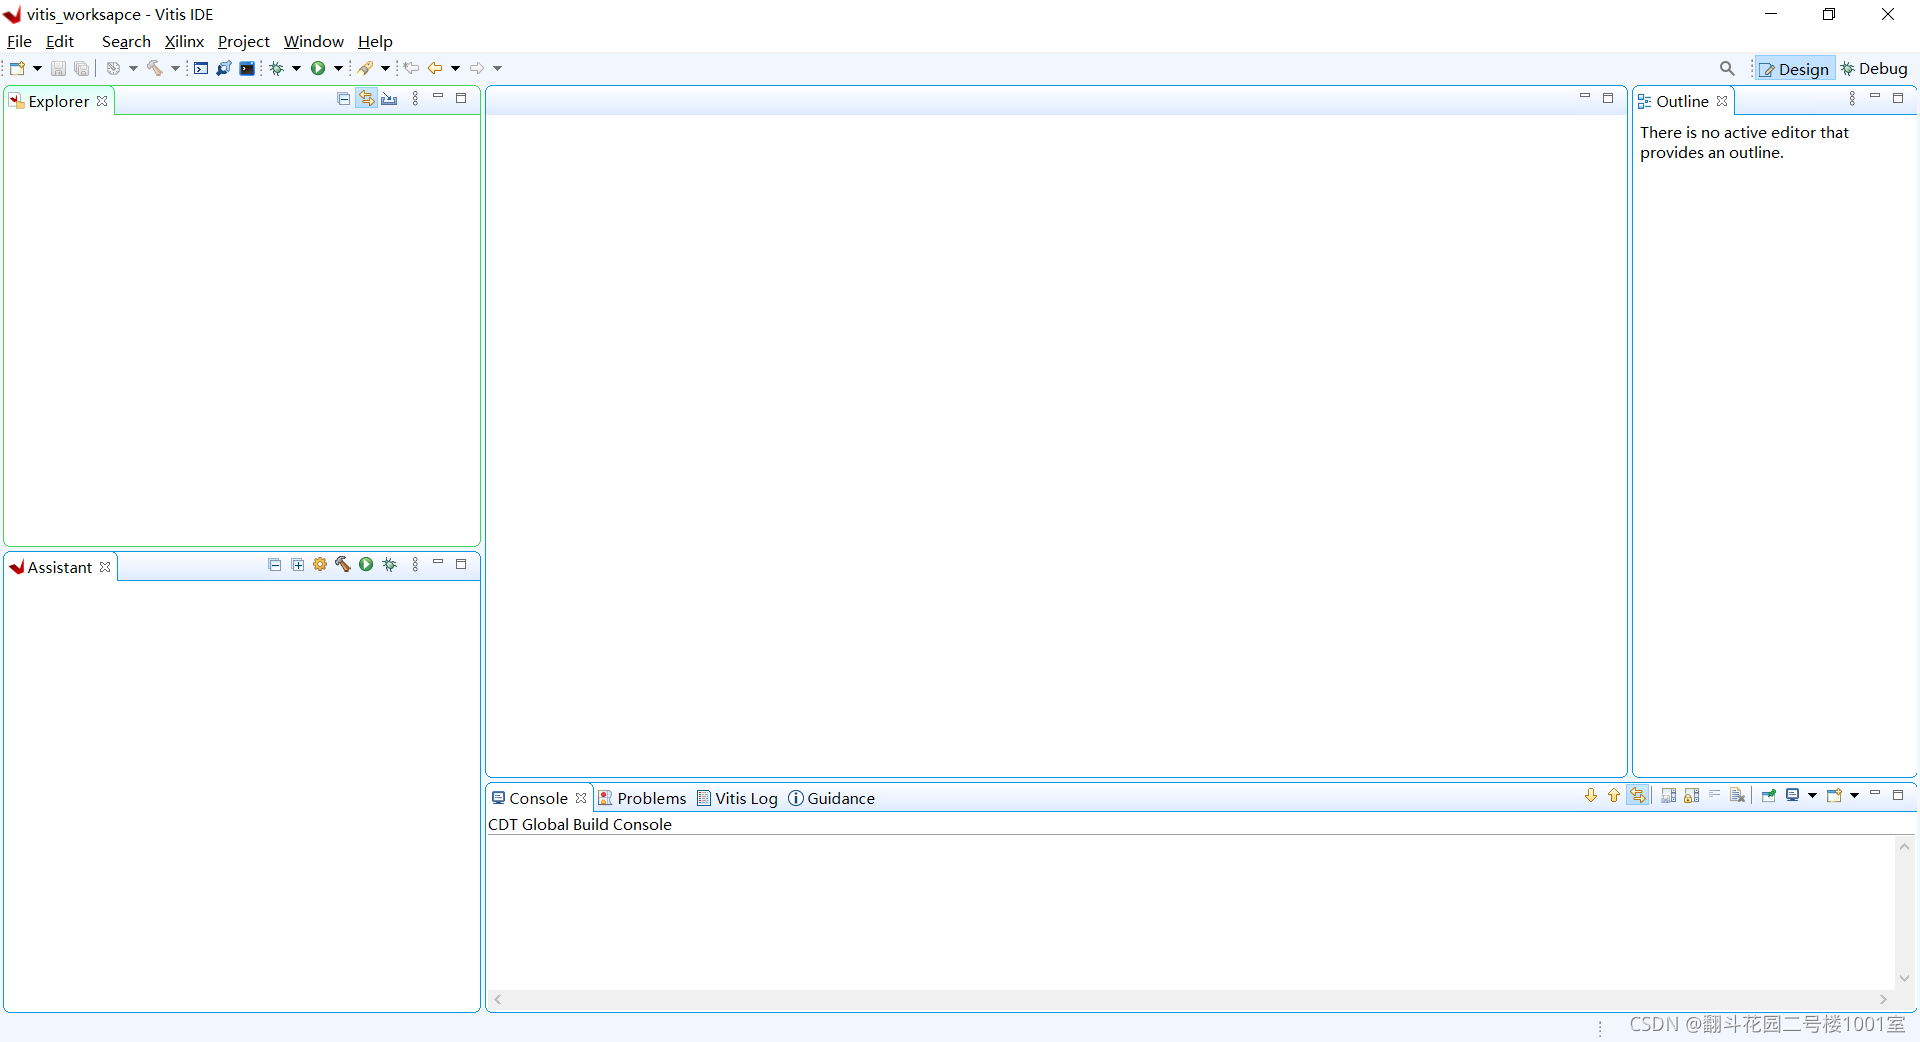The width and height of the screenshot is (1920, 1042).
Task: Click the Forward navigation arrow icon
Action: coord(477,68)
